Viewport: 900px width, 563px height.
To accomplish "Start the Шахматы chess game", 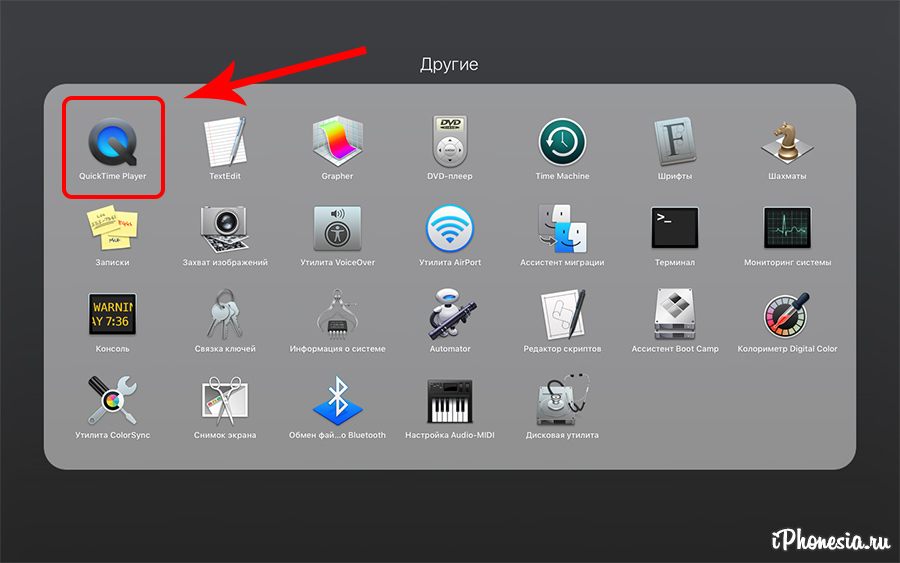I will tap(787, 143).
